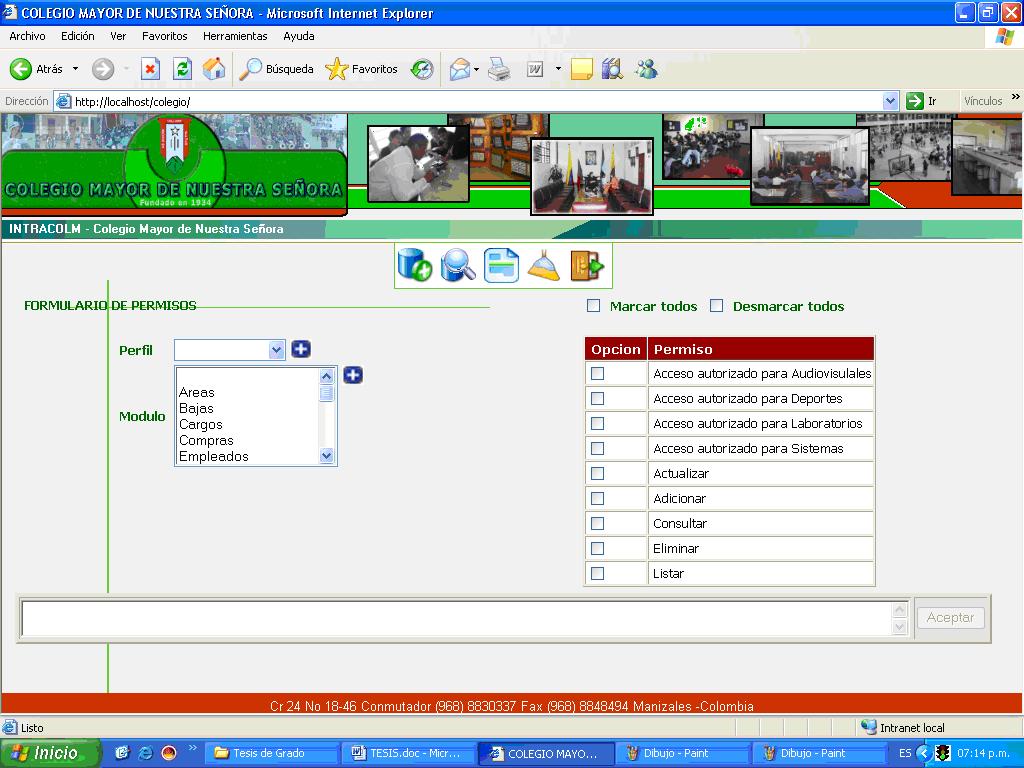Go to browser home page icon
This screenshot has width=1024, height=768.
pos(214,69)
